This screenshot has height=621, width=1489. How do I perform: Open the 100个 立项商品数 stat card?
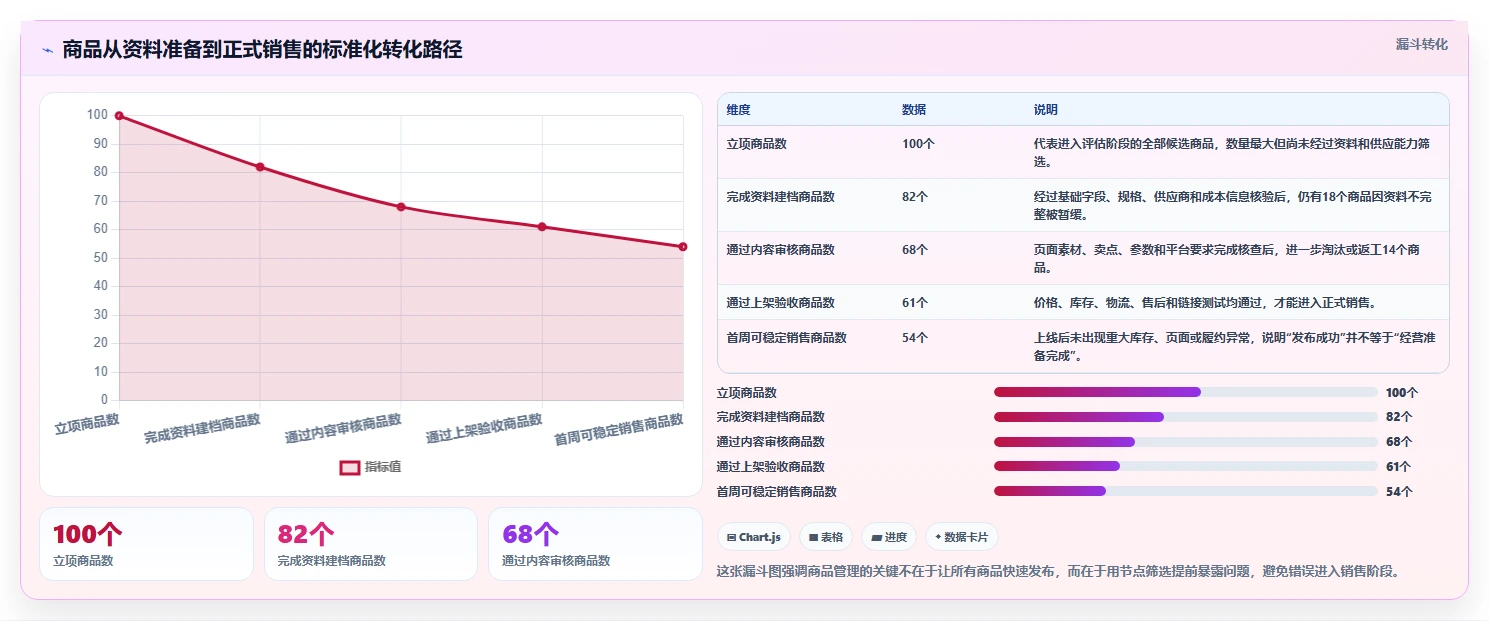pos(146,544)
